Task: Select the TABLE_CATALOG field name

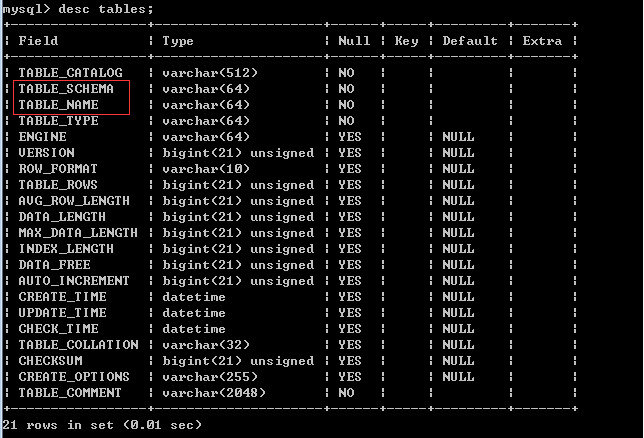Action: [70, 73]
